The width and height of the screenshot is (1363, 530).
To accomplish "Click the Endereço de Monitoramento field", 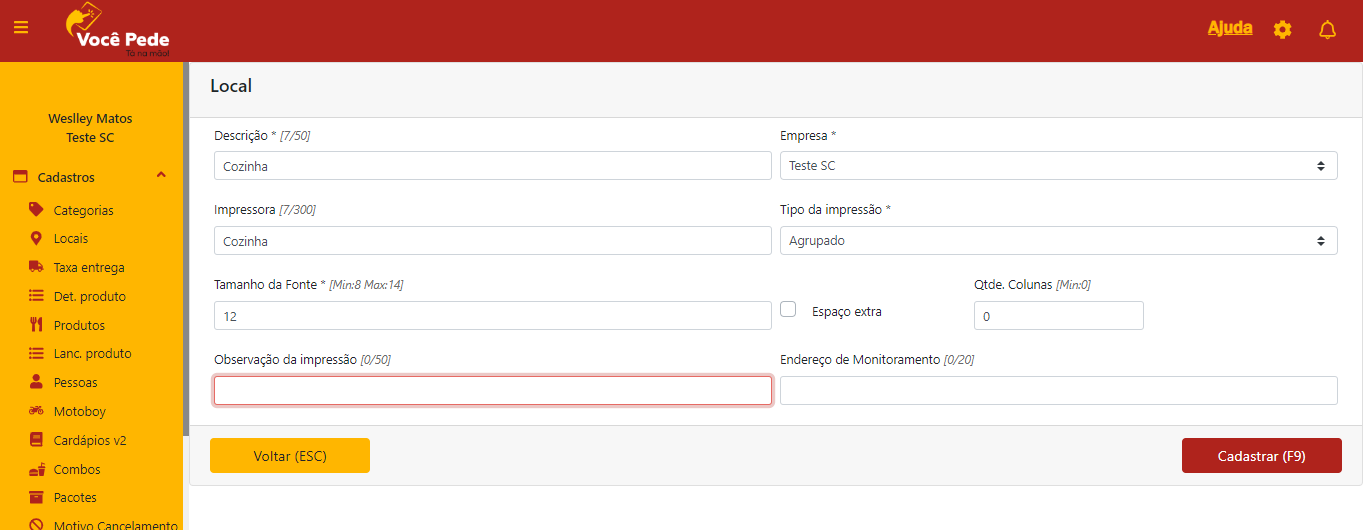I will (x=1058, y=391).
